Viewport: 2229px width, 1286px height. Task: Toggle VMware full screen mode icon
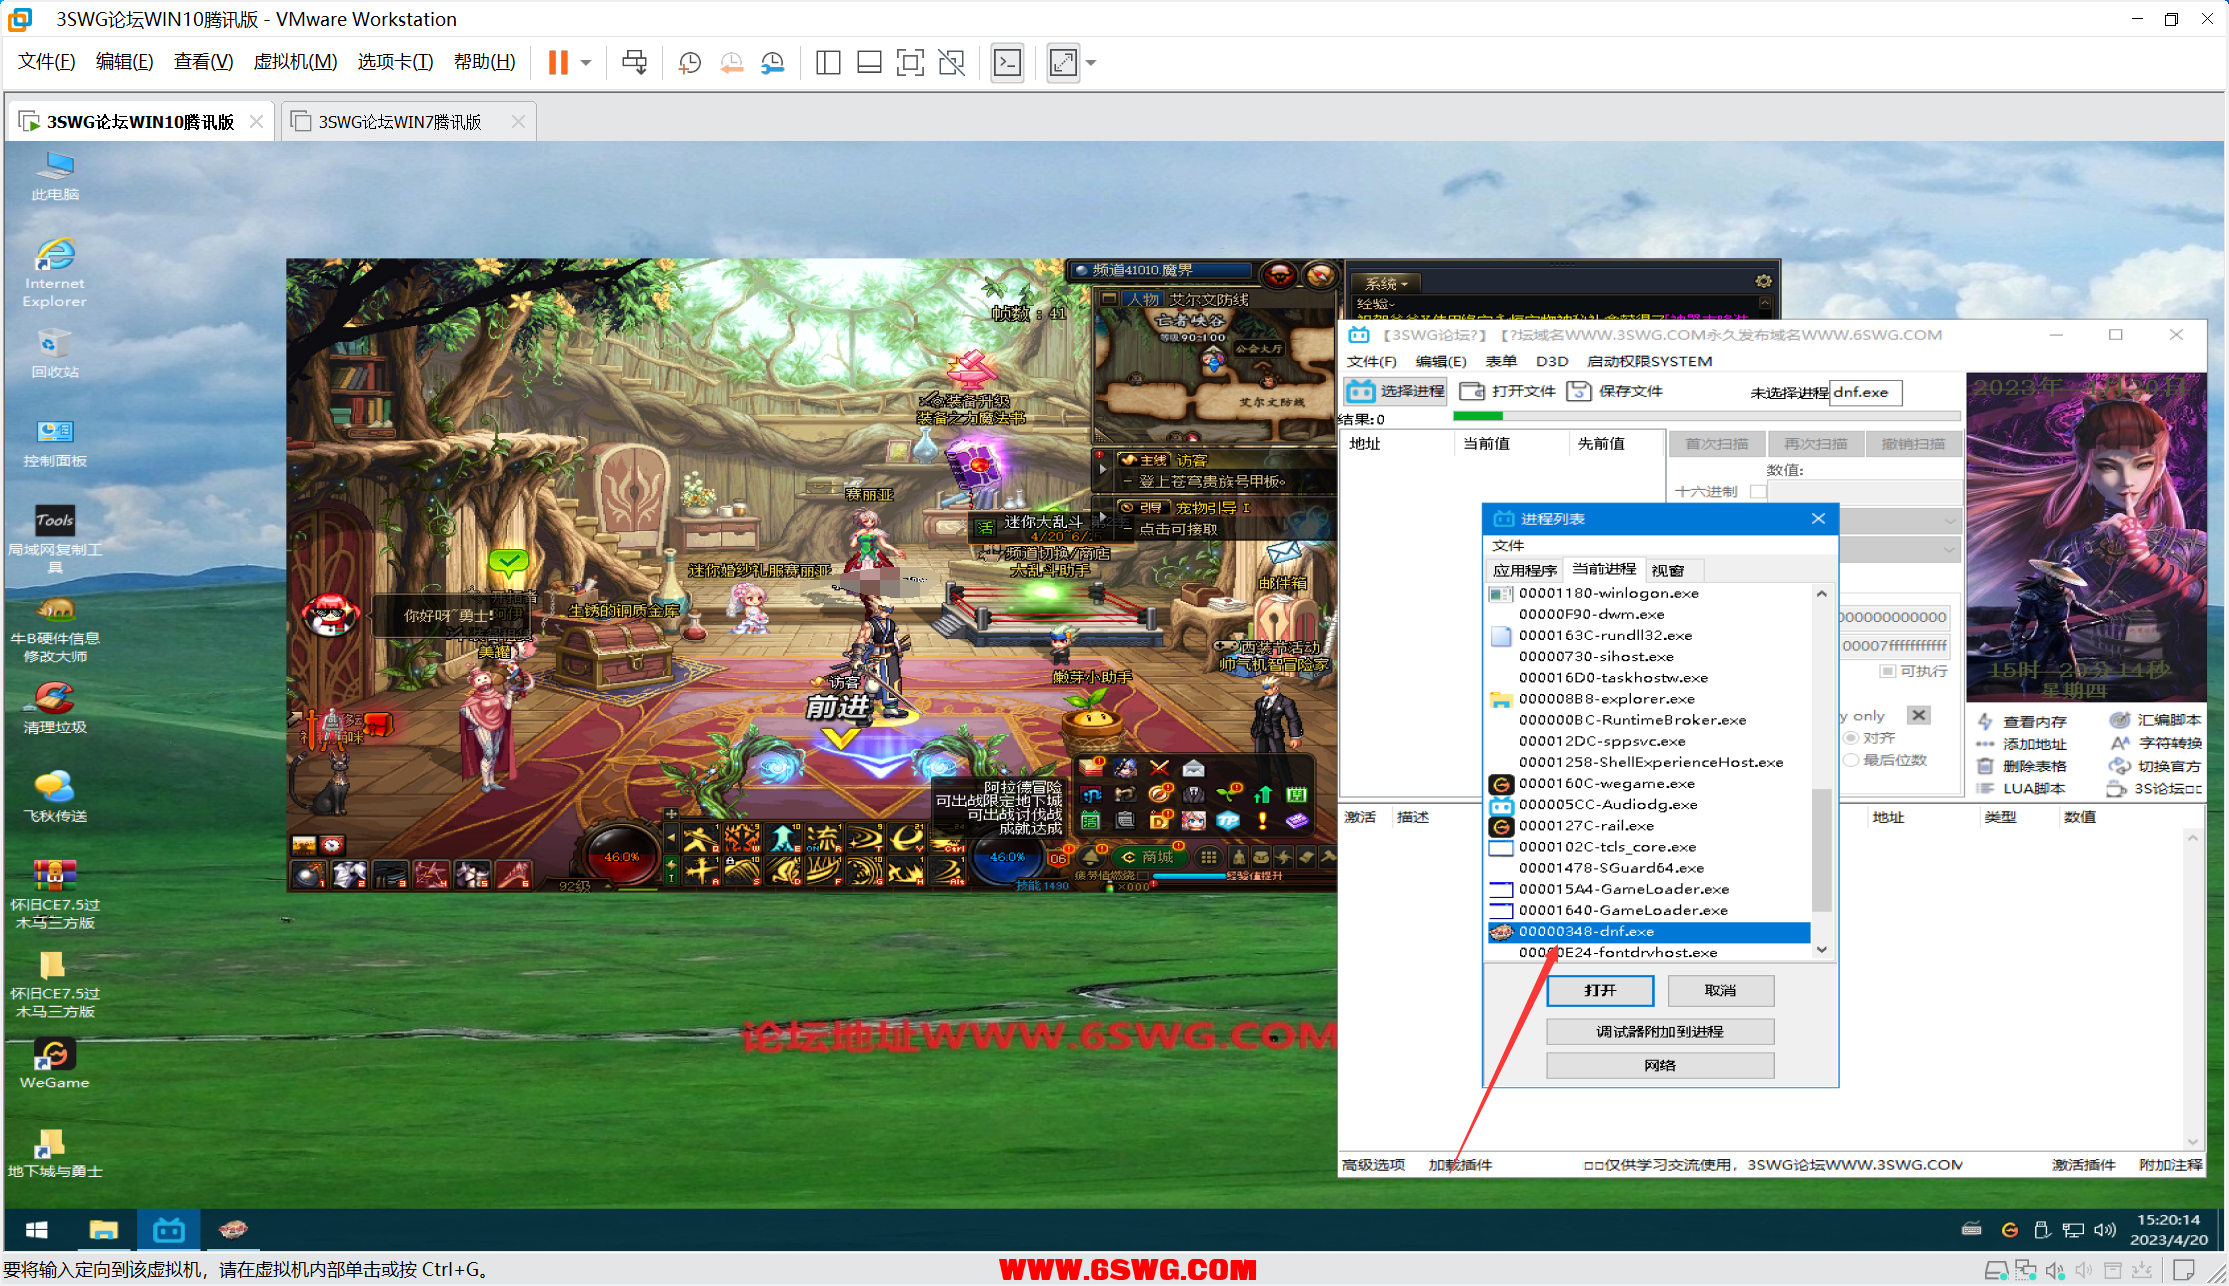(910, 63)
